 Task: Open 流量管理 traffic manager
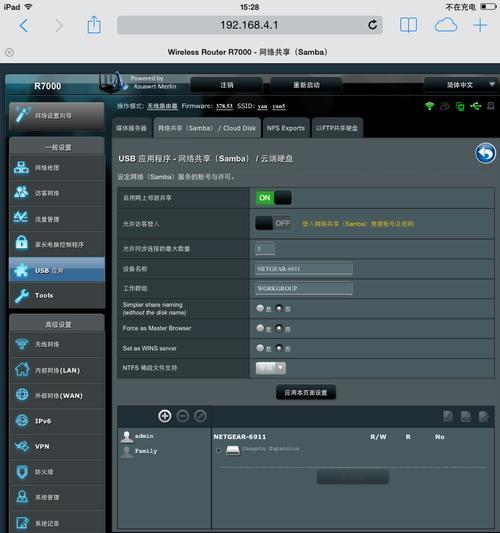click(57, 219)
